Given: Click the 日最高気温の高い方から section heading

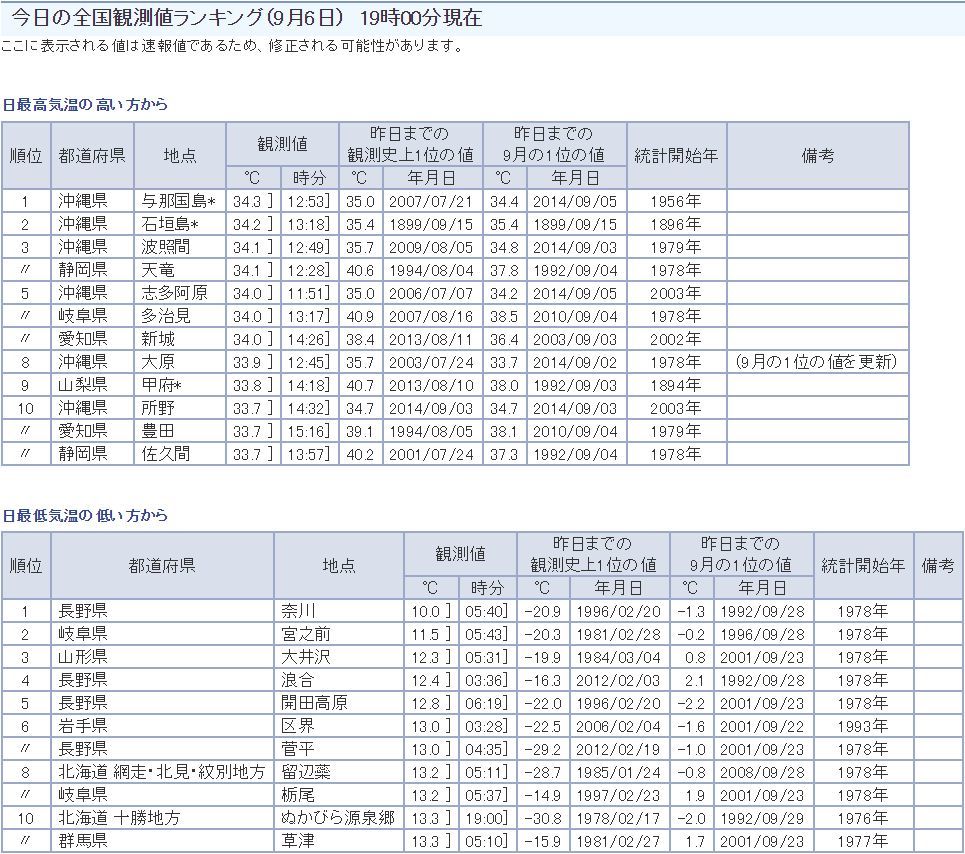Looking at the screenshot, I should [x=85, y=104].
